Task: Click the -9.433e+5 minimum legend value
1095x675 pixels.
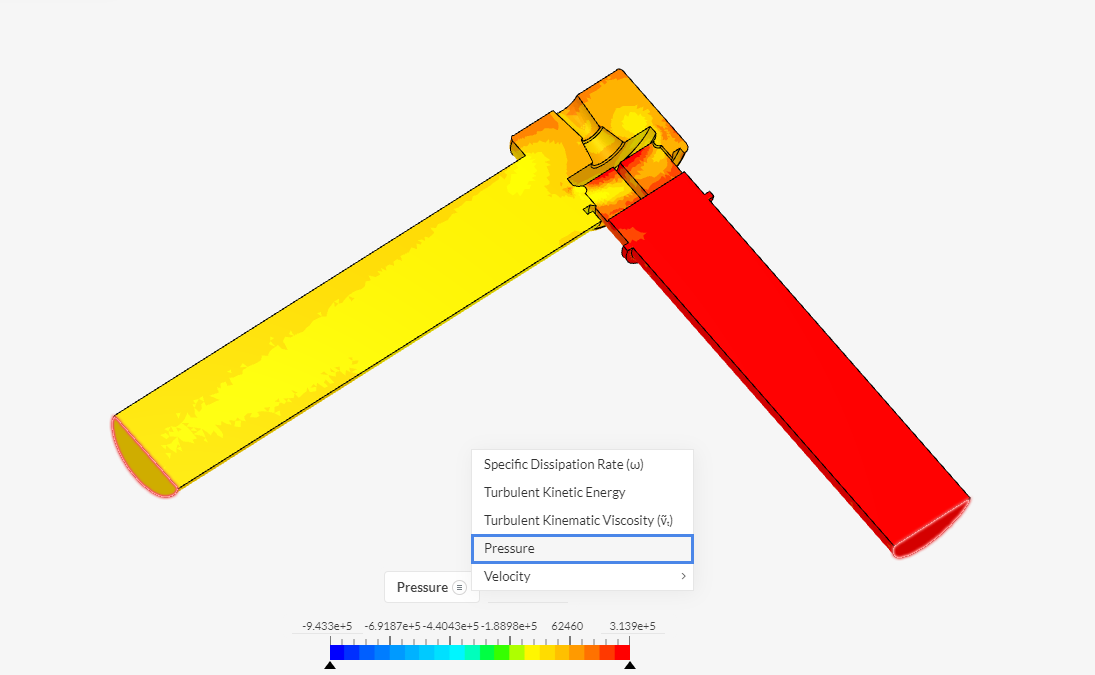Action: click(327, 625)
